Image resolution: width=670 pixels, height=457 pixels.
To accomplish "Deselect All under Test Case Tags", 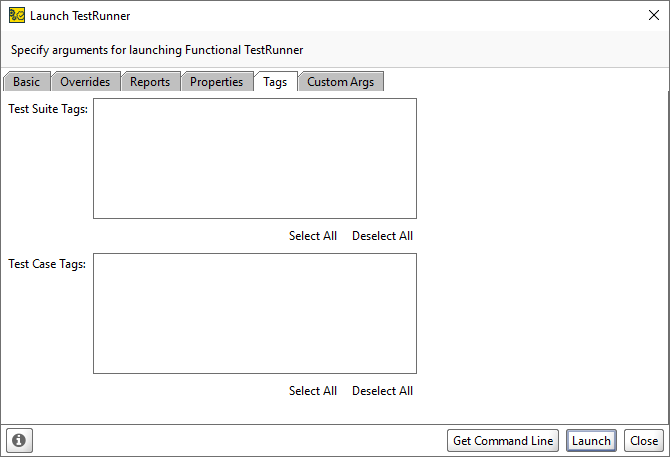I will click(x=382, y=391).
